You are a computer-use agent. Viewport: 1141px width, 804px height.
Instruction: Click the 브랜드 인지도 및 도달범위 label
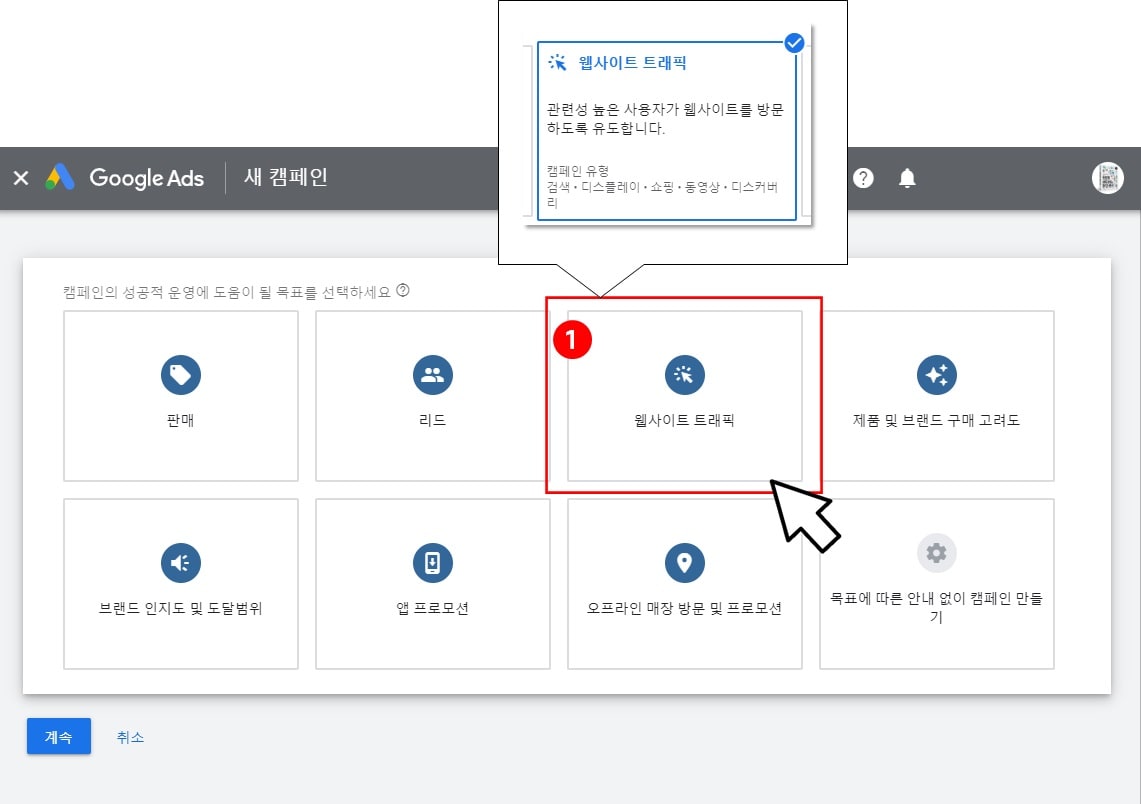pyautogui.click(x=180, y=608)
